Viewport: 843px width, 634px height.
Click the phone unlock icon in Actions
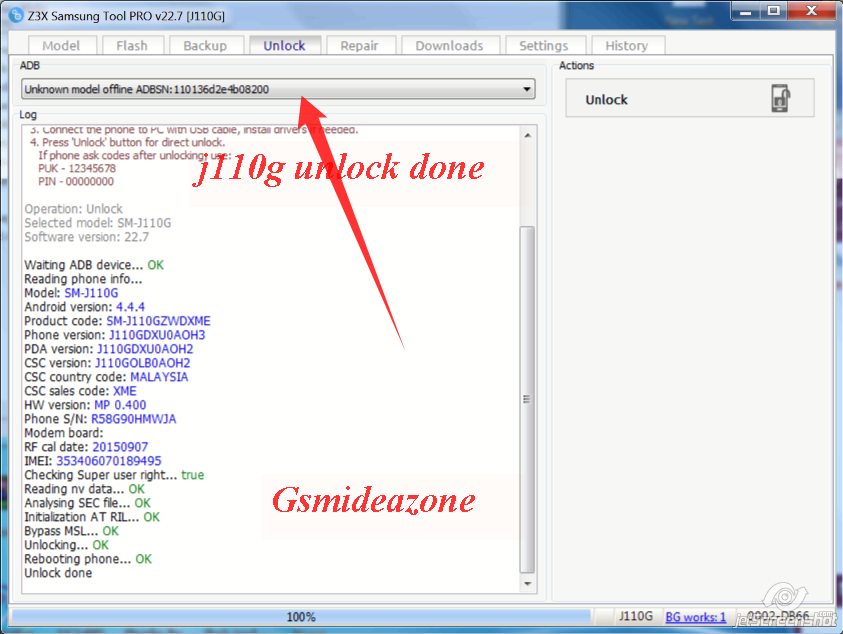pyautogui.click(x=781, y=98)
